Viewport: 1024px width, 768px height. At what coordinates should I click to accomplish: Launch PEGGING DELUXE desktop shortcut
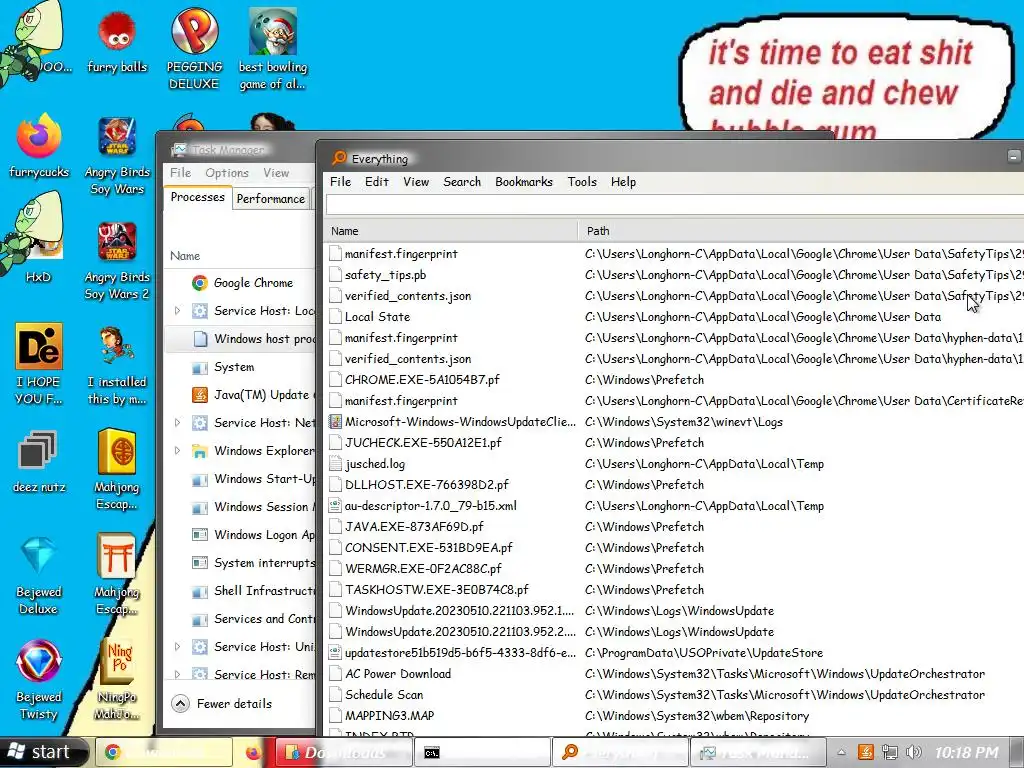click(194, 49)
